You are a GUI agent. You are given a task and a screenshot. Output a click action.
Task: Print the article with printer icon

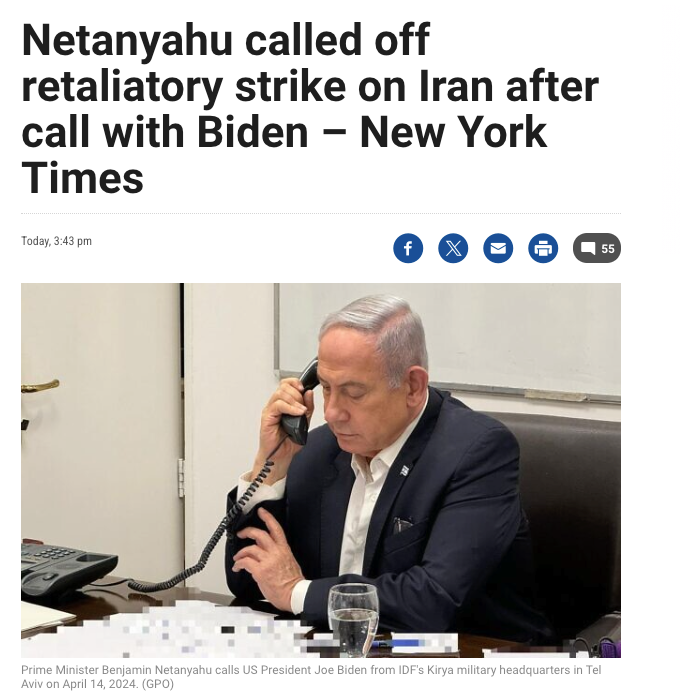pyautogui.click(x=543, y=248)
